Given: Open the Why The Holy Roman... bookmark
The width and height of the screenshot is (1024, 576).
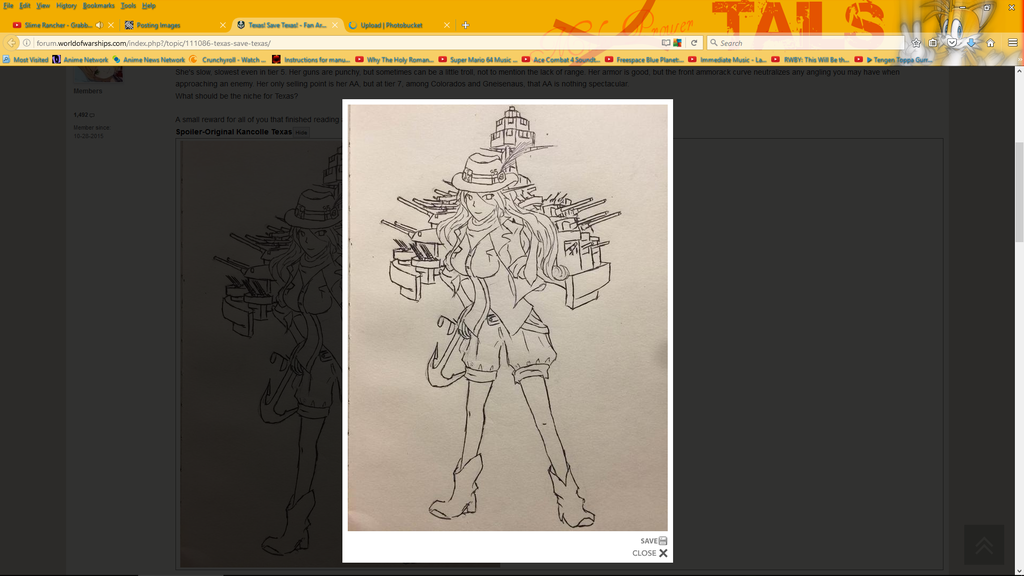Looking at the screenshot, I should tap(394, 60).
